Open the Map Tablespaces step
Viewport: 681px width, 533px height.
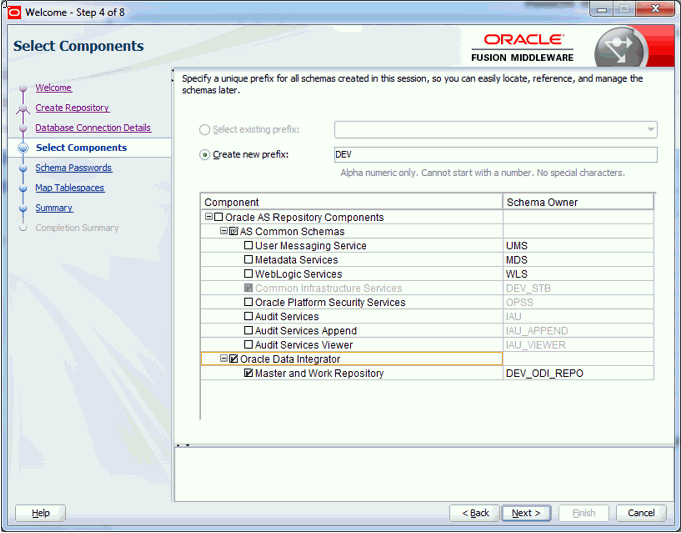(x=70, y=188)
